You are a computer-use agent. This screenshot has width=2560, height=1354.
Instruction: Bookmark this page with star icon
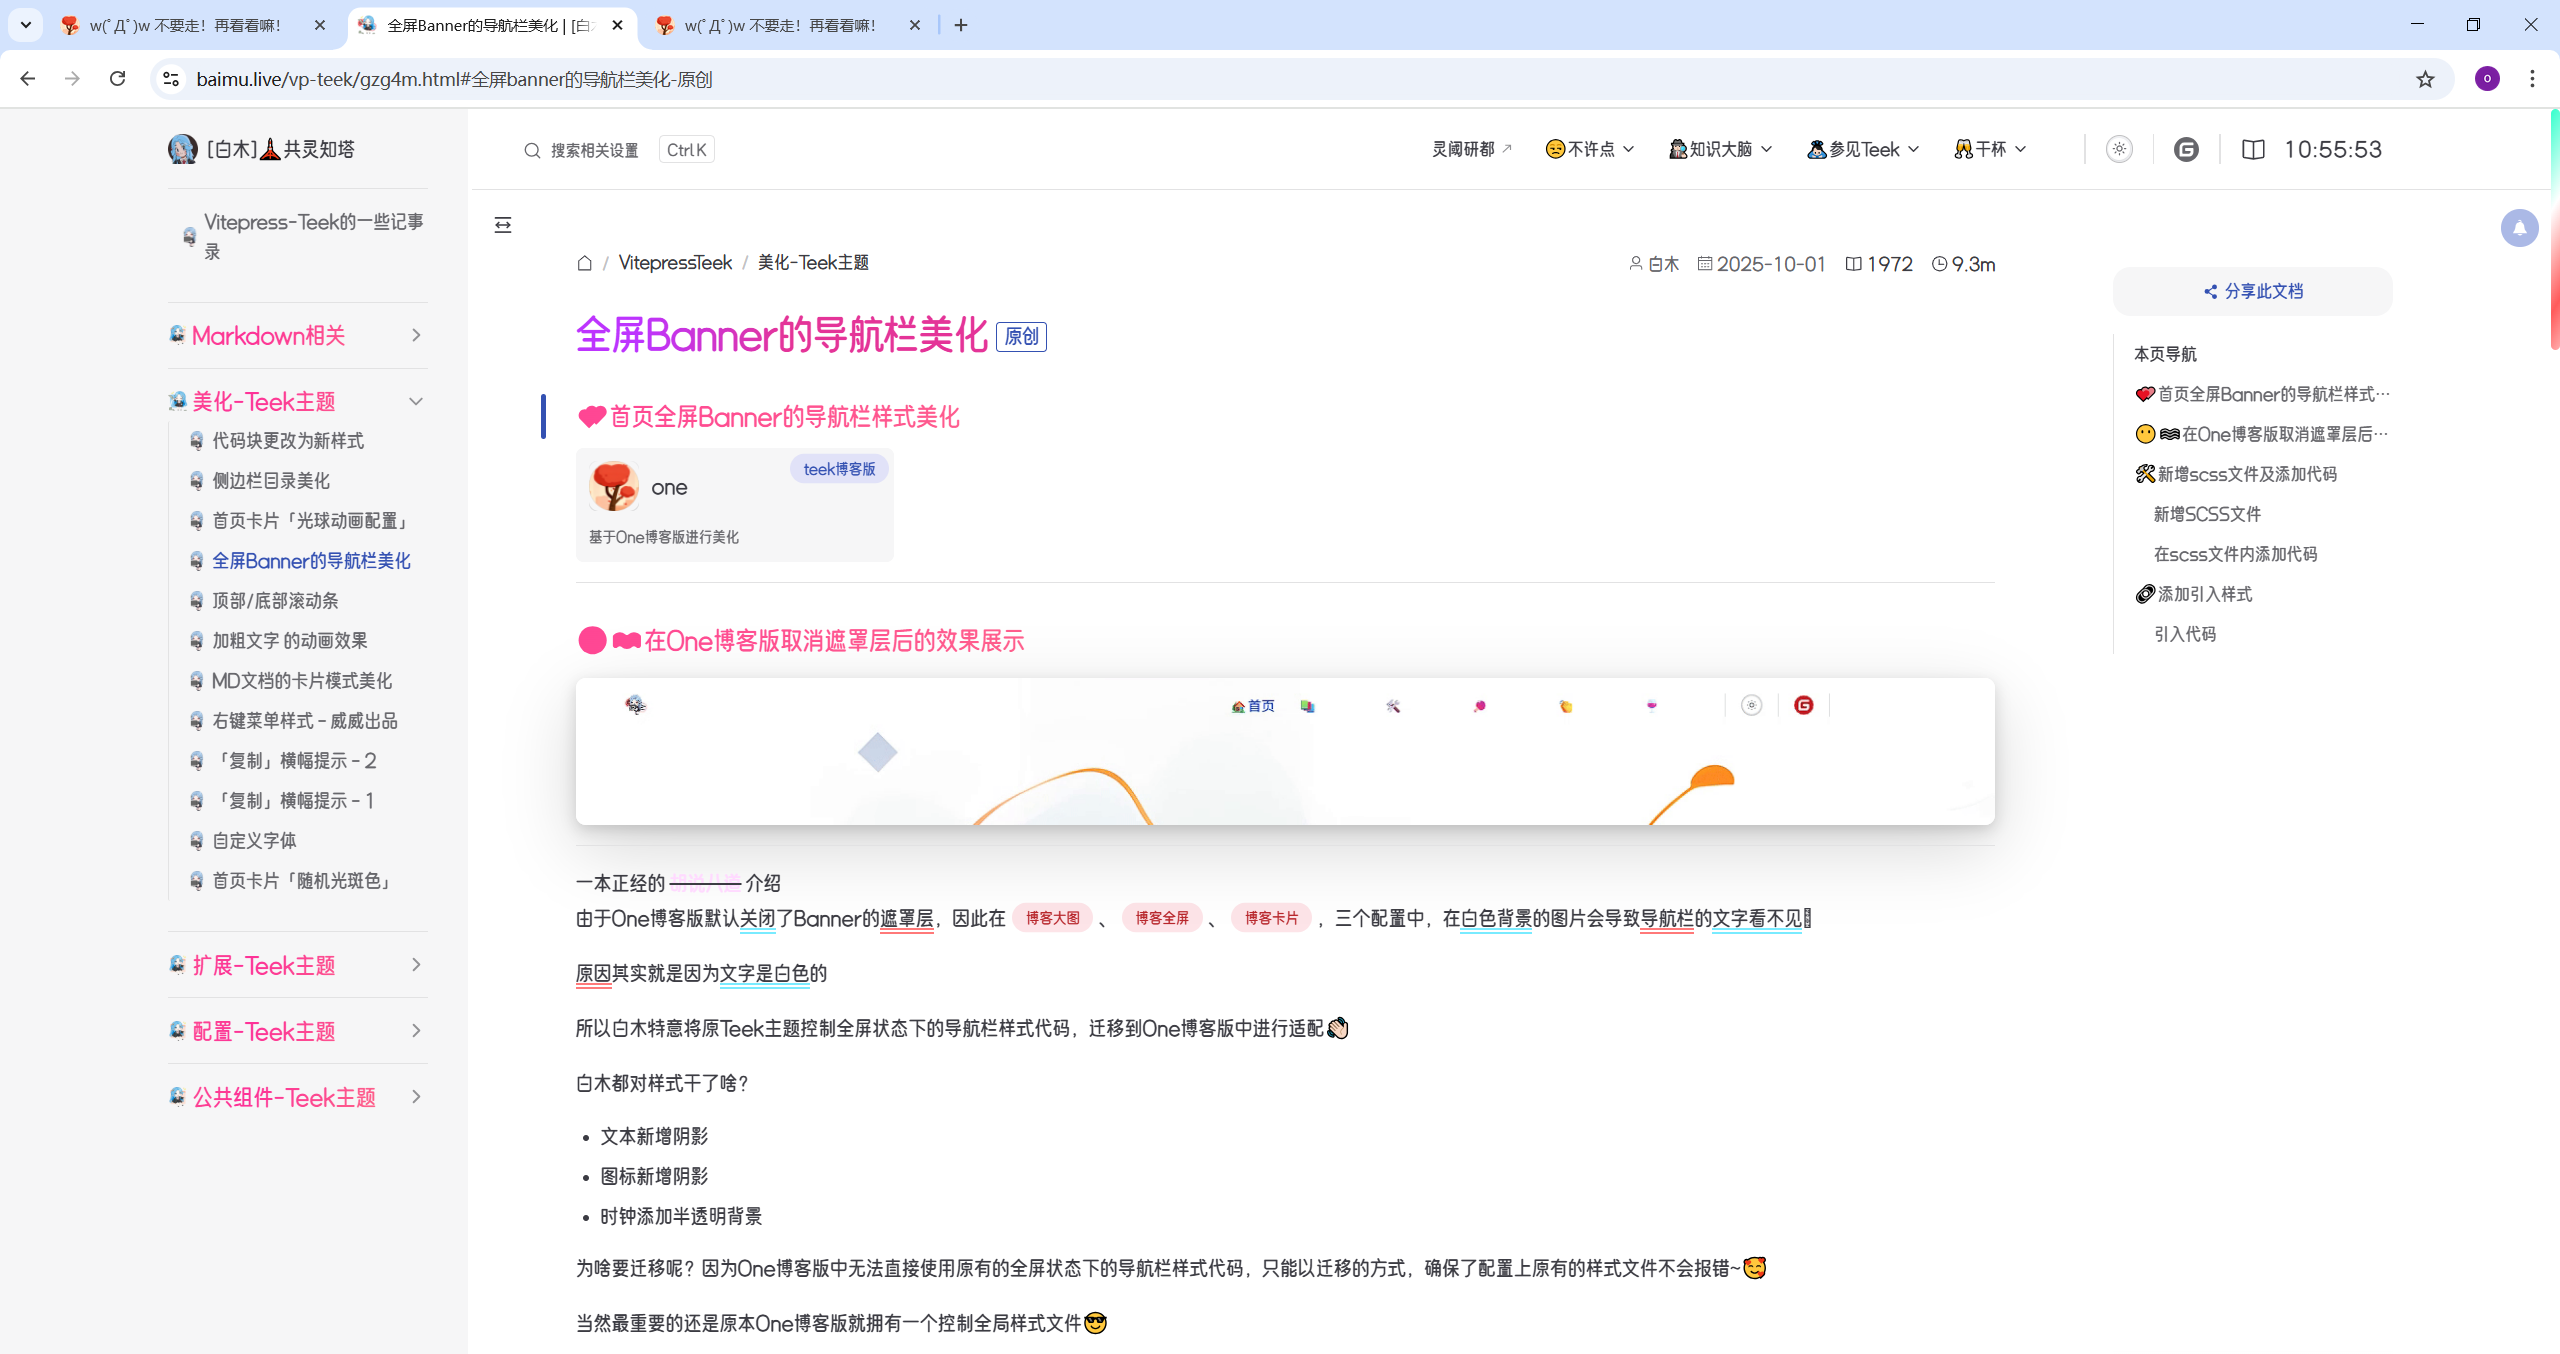(2425, 79)
